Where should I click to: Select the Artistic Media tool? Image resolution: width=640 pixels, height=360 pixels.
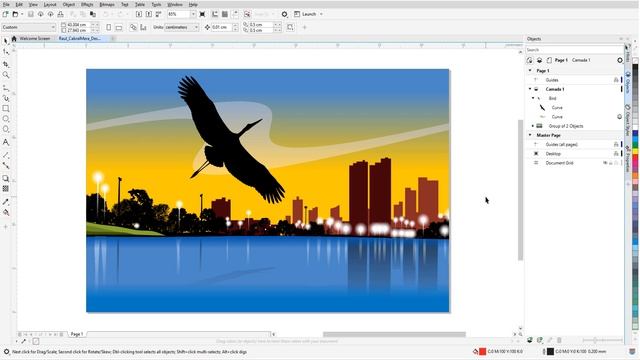(6, 98)
